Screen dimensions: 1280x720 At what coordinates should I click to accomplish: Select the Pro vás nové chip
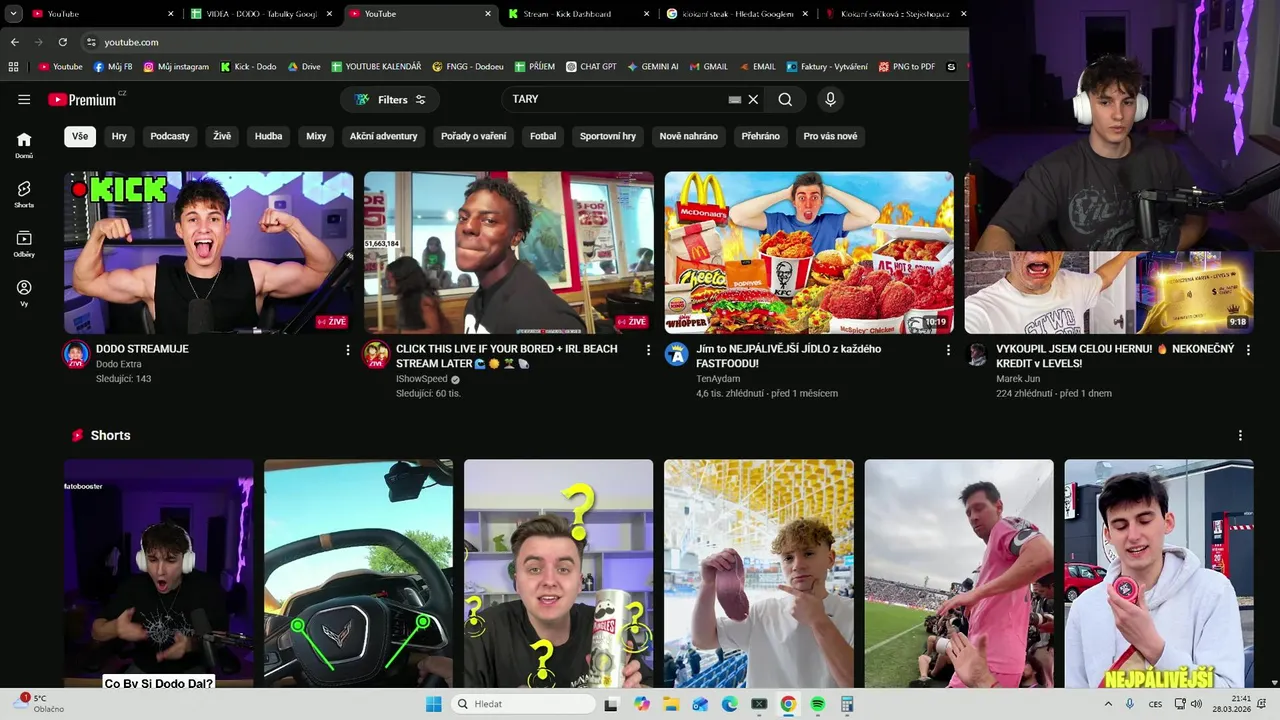pos(830,136)
